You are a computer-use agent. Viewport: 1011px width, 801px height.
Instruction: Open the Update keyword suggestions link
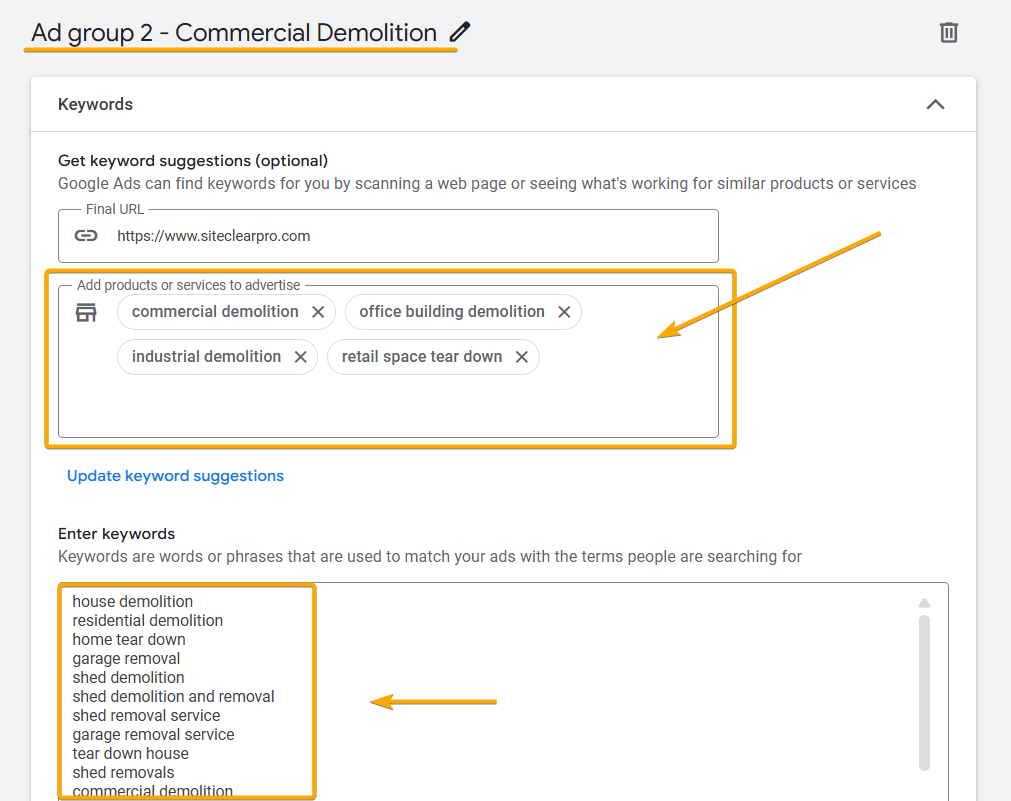175,476
